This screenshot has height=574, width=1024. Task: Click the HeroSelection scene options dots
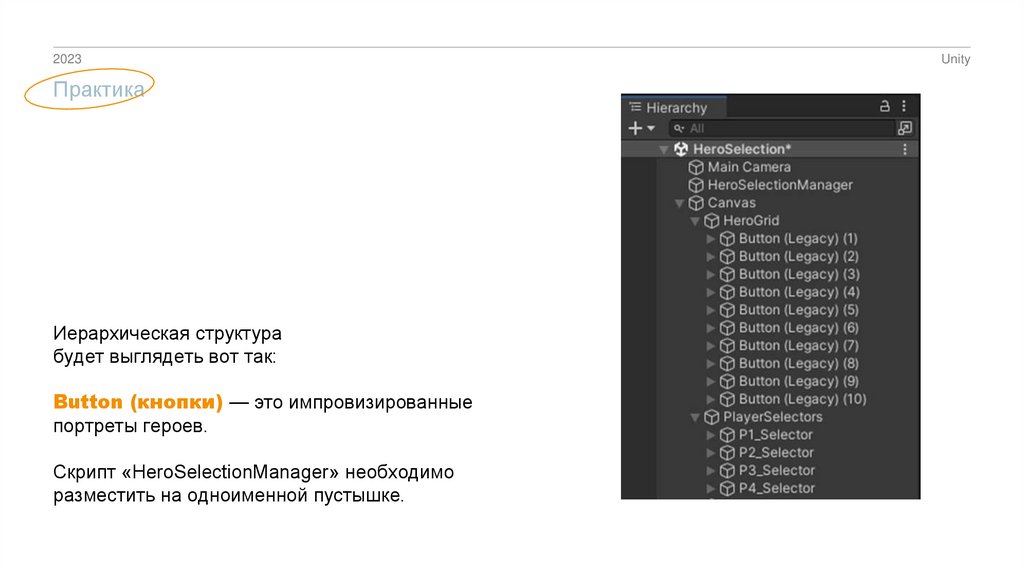tap(905, 149)
